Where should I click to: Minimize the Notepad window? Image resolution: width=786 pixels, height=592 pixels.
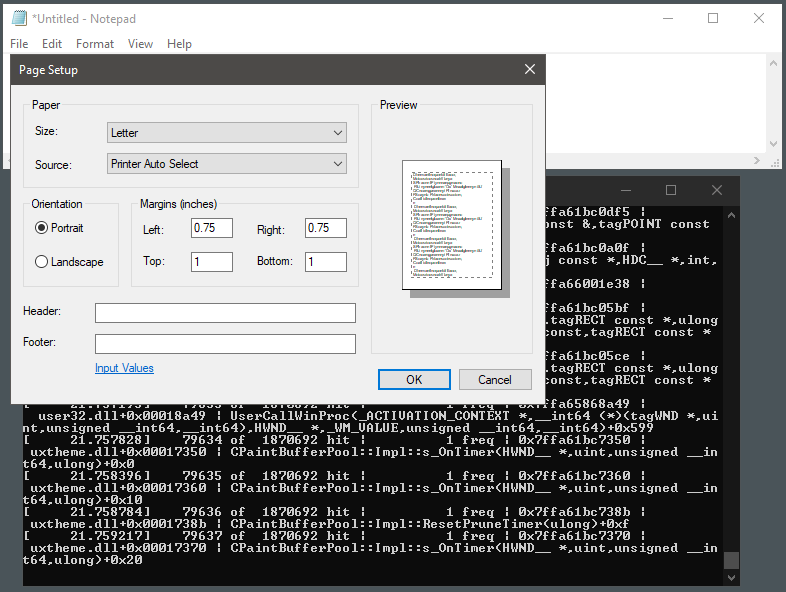point(668,19)
